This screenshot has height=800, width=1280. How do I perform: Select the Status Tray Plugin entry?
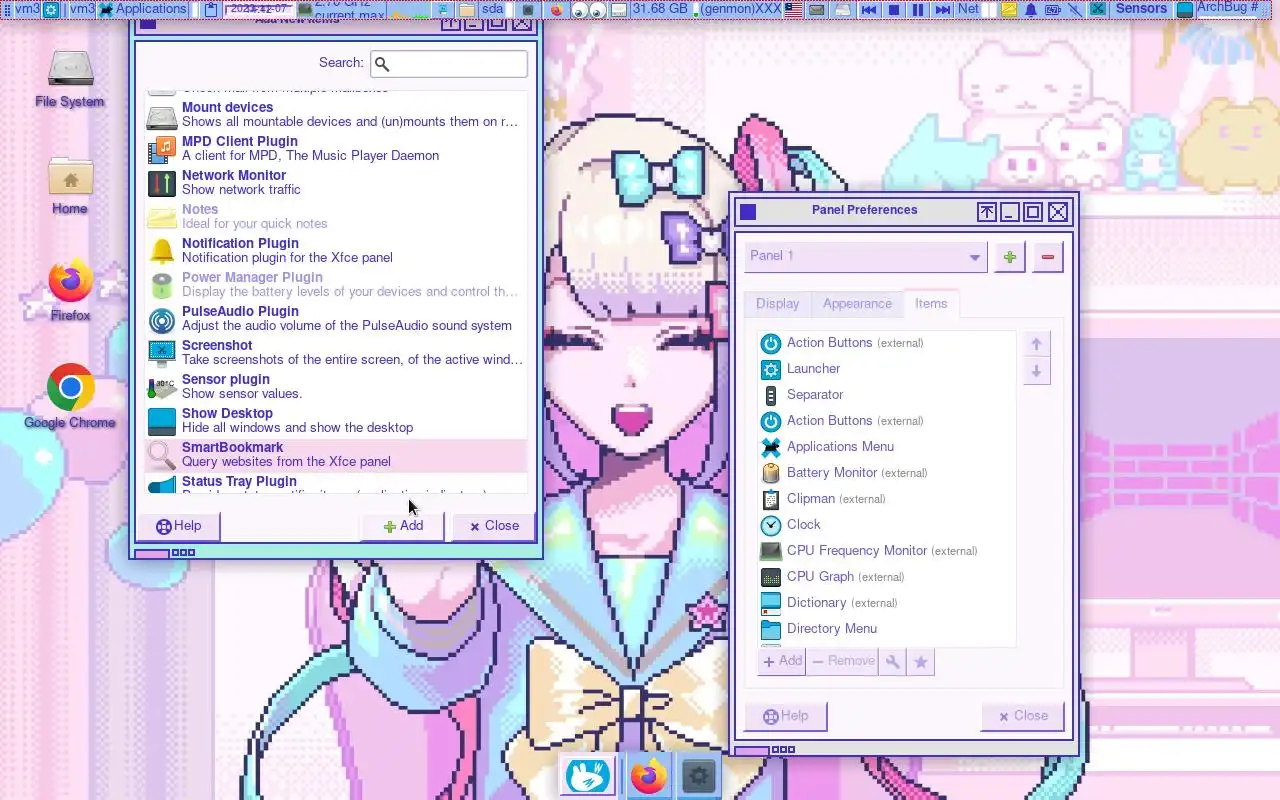click(x=336, y=483)
